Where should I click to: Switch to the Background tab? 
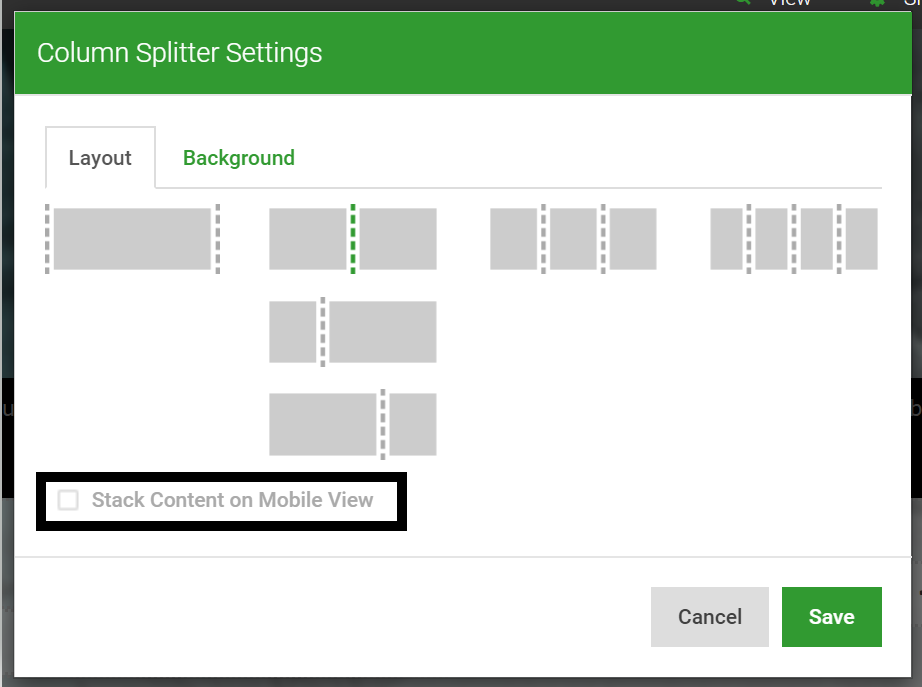click(238, 157)
